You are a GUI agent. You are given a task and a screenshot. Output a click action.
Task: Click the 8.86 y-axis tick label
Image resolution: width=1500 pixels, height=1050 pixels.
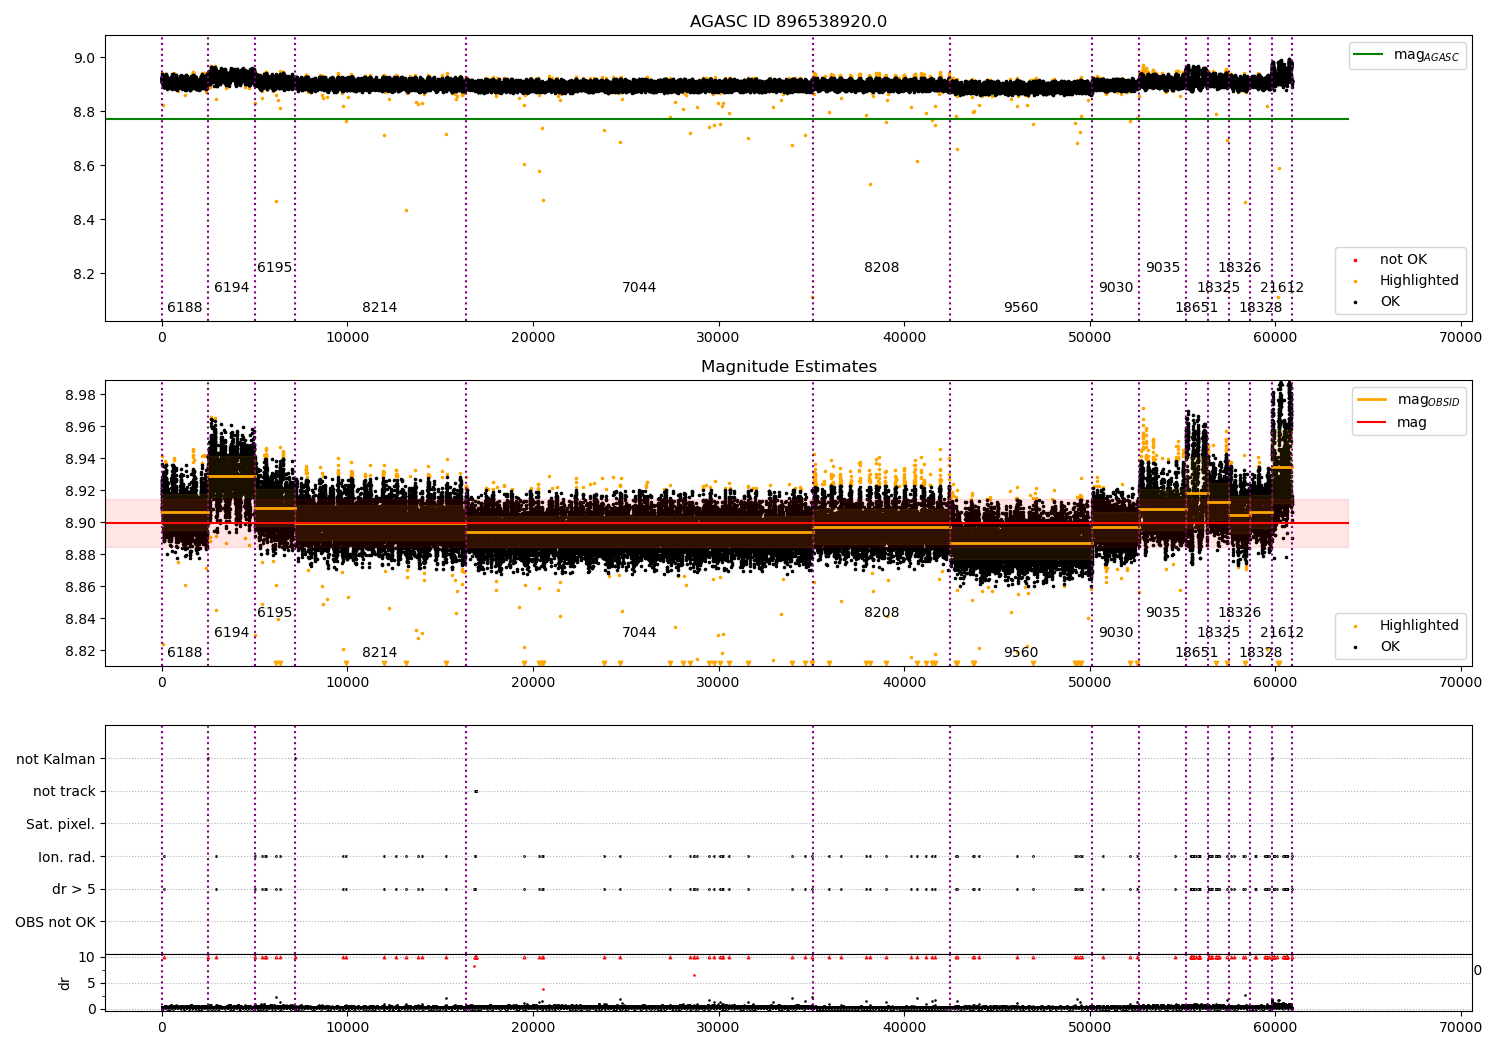coord(80,587)
